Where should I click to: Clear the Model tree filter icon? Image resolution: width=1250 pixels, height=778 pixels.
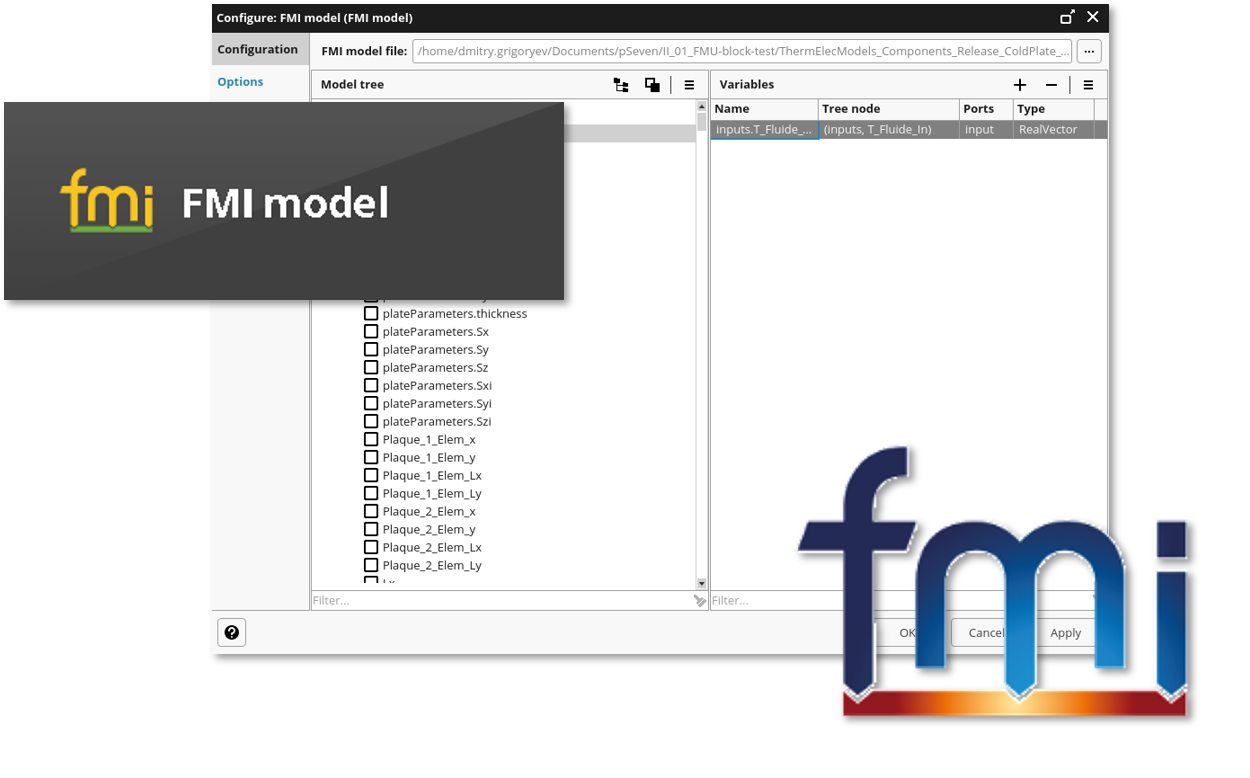700,601
